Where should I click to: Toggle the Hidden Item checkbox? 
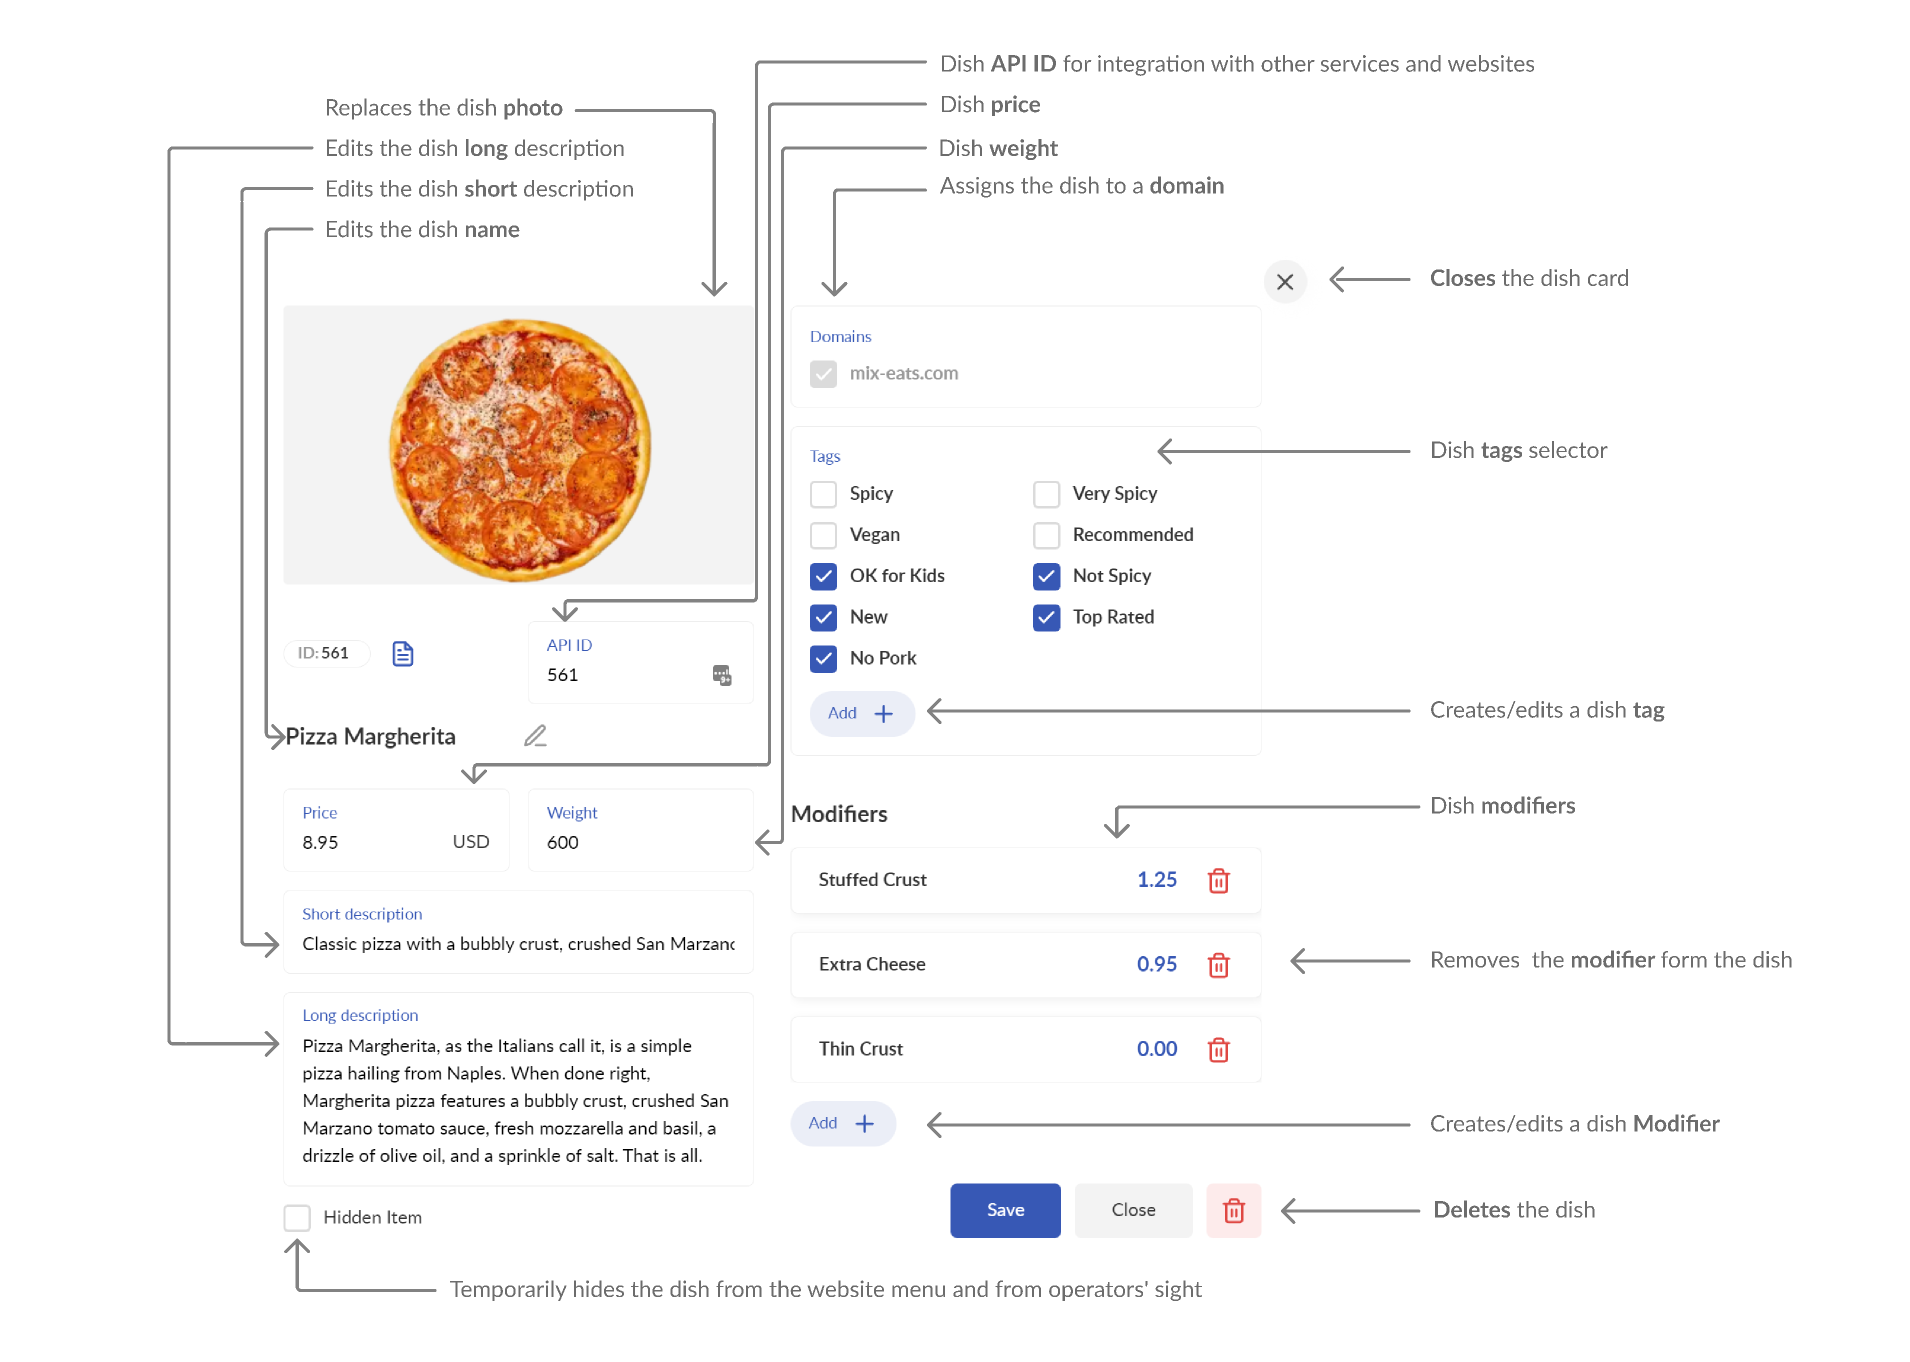click(297, 1218)
